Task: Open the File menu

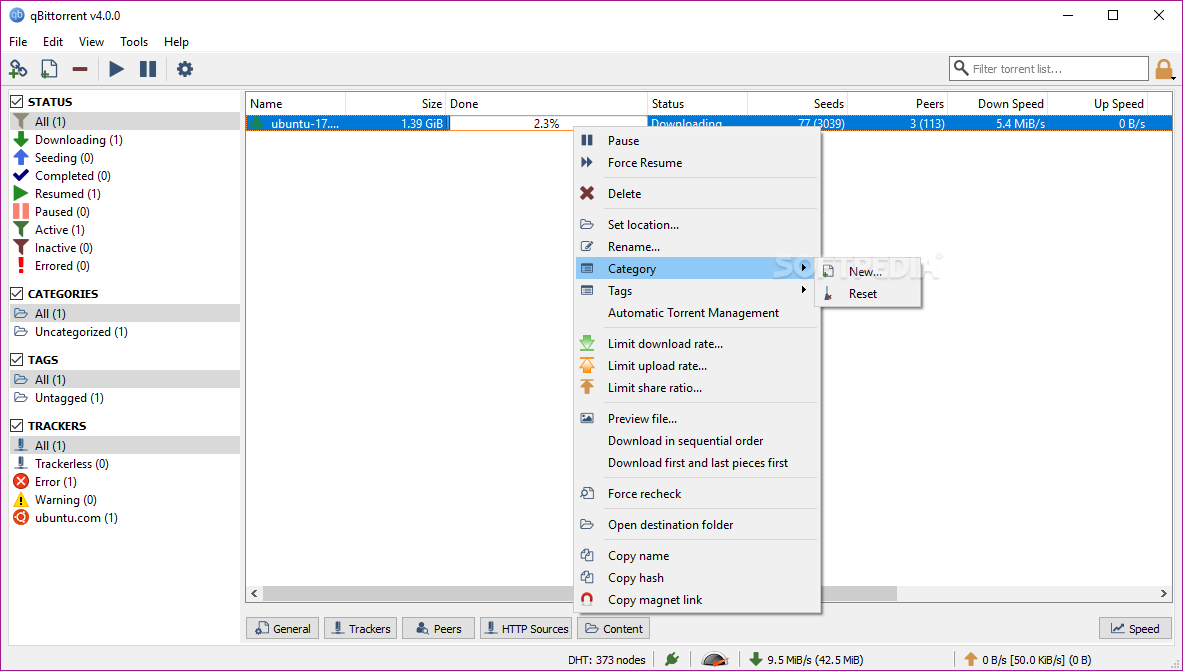Action: coord(18,42)
